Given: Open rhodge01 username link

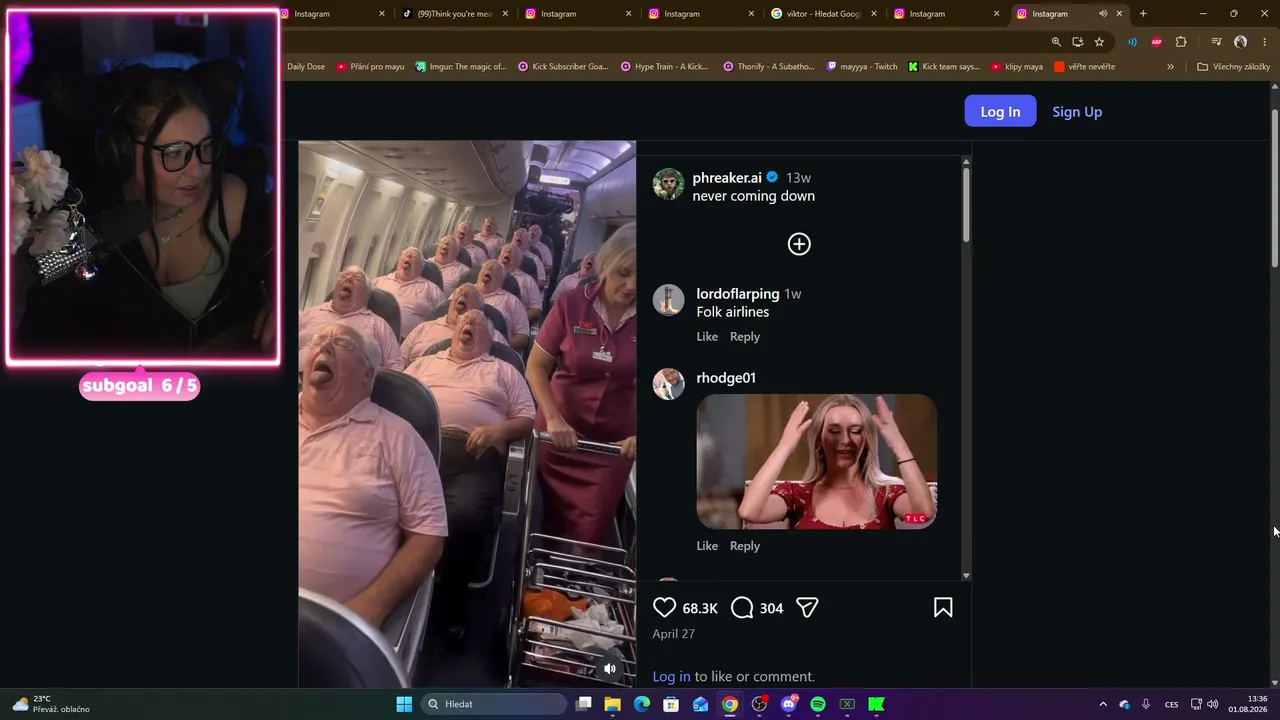Looking at the screenshot, I should pyautogui.click(x=726, y=378).
